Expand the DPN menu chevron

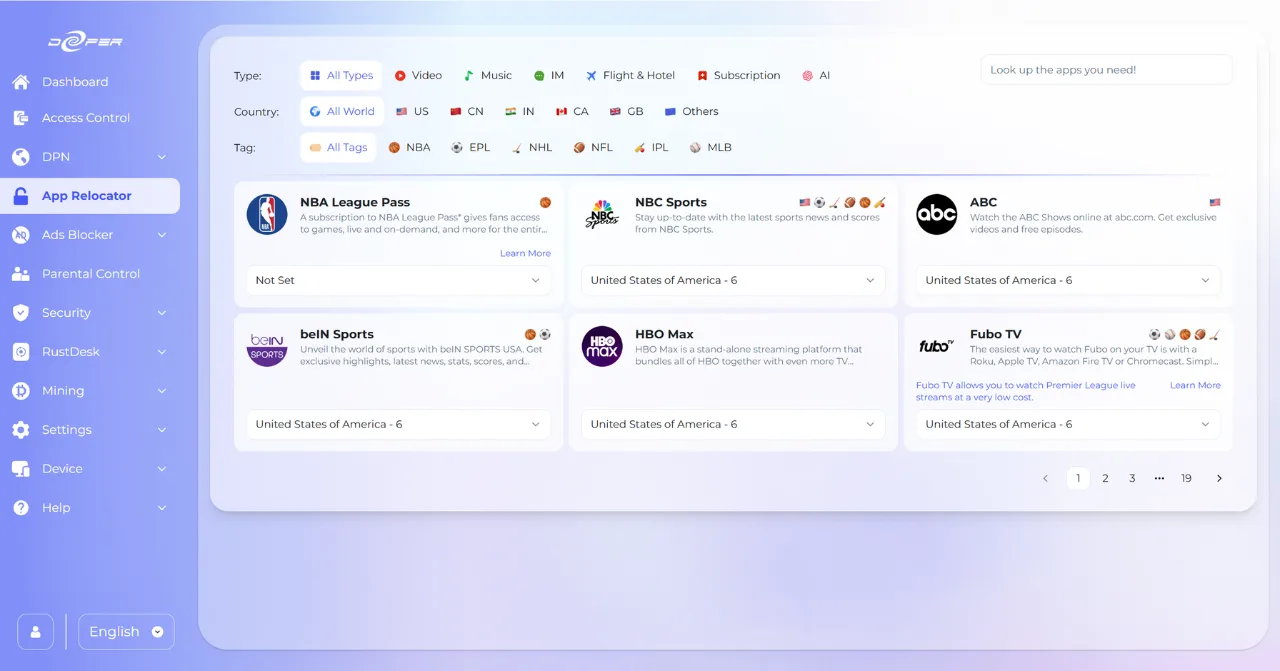click(162, 157)
